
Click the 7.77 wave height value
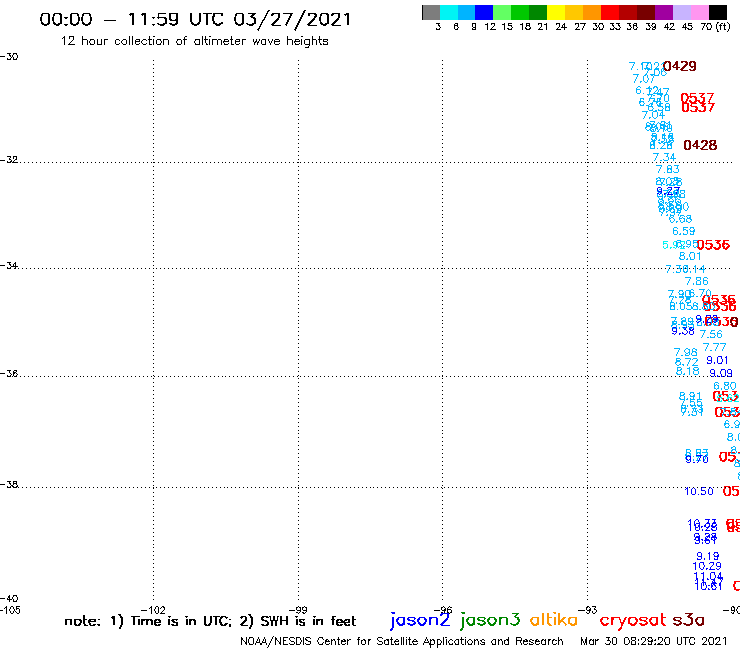[x=715, y=347]
